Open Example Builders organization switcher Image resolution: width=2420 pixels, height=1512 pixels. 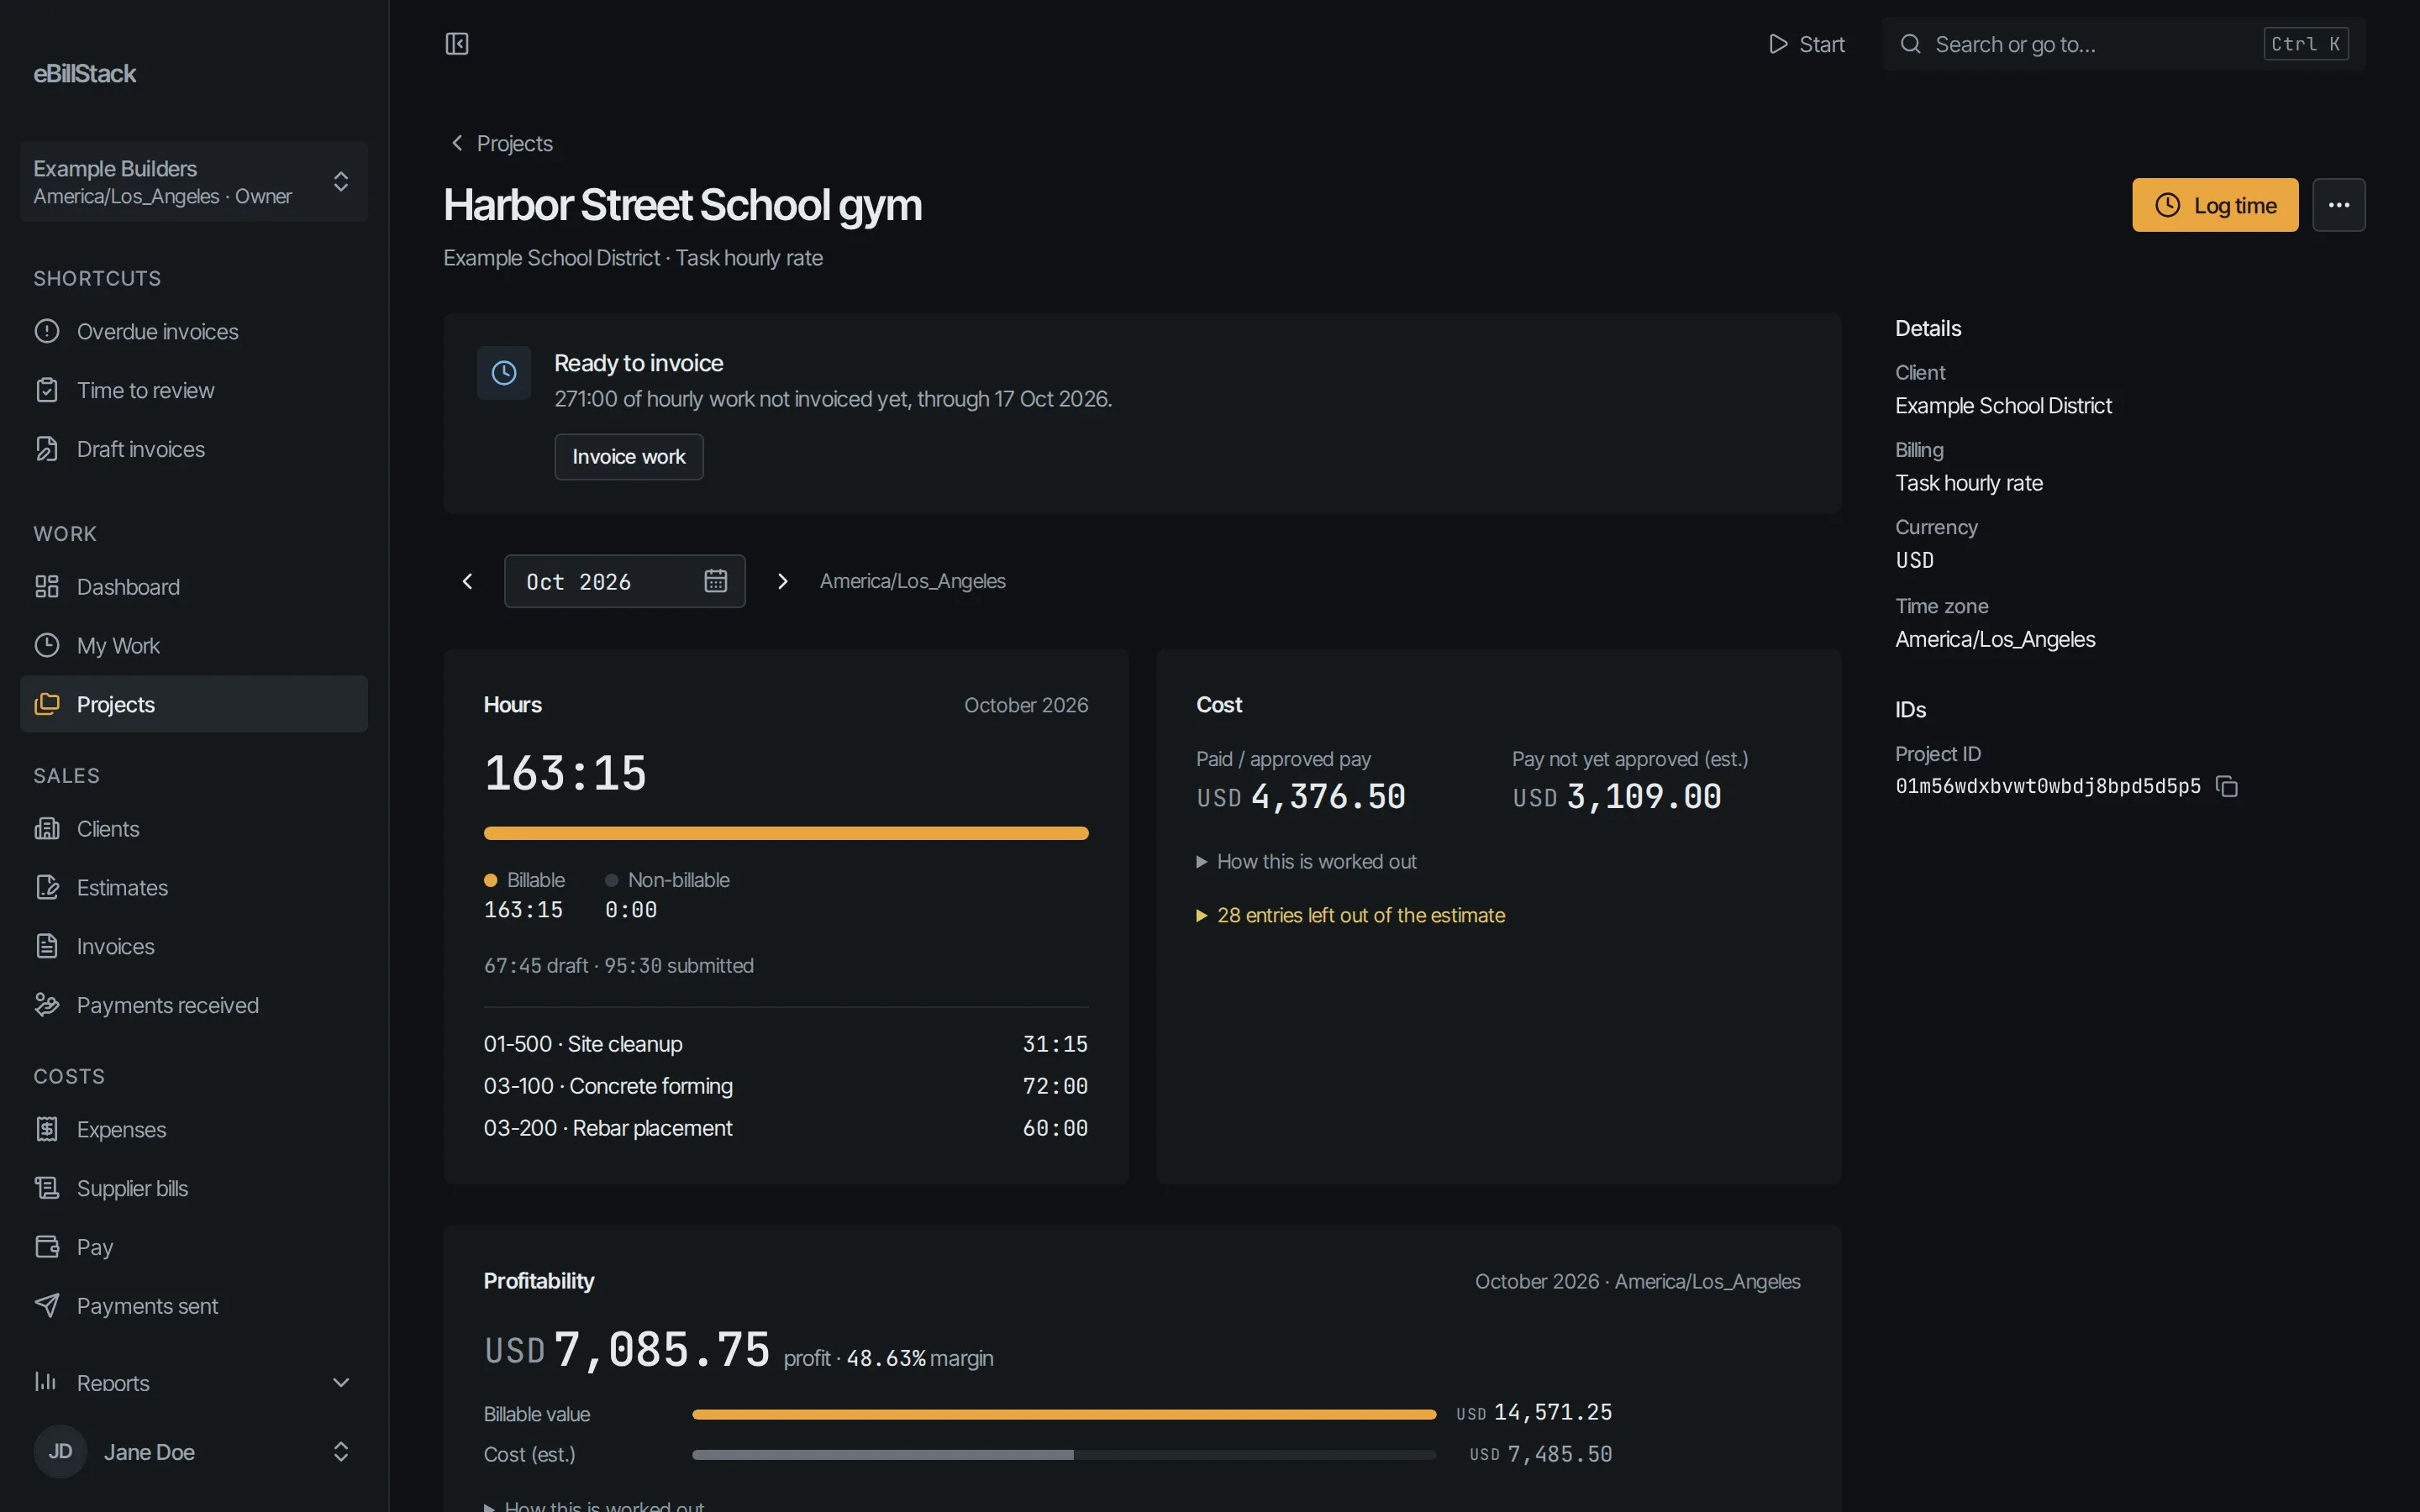tap(194, 181)
